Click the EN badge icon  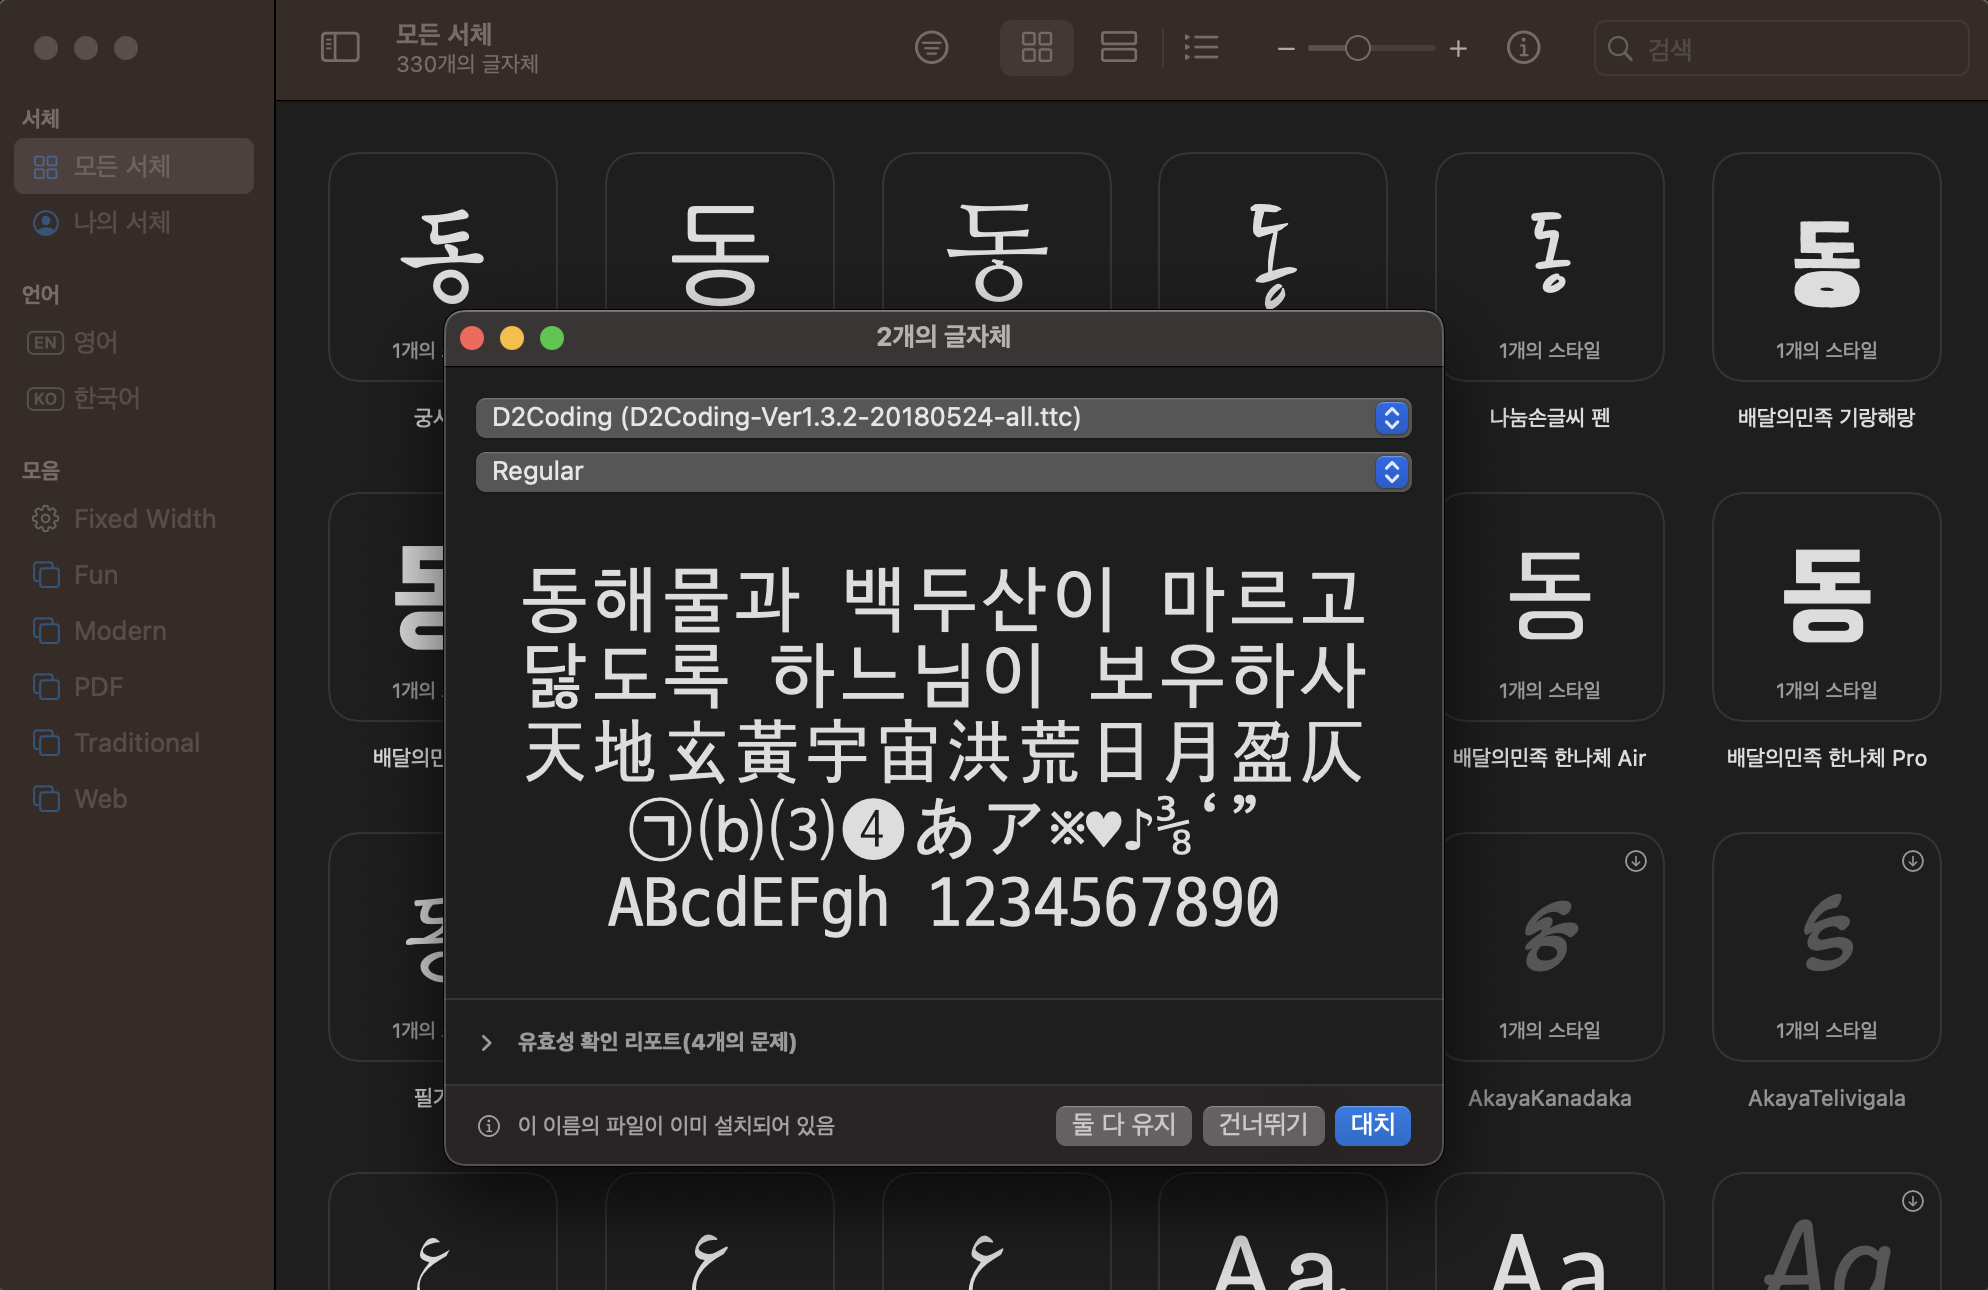45,342
